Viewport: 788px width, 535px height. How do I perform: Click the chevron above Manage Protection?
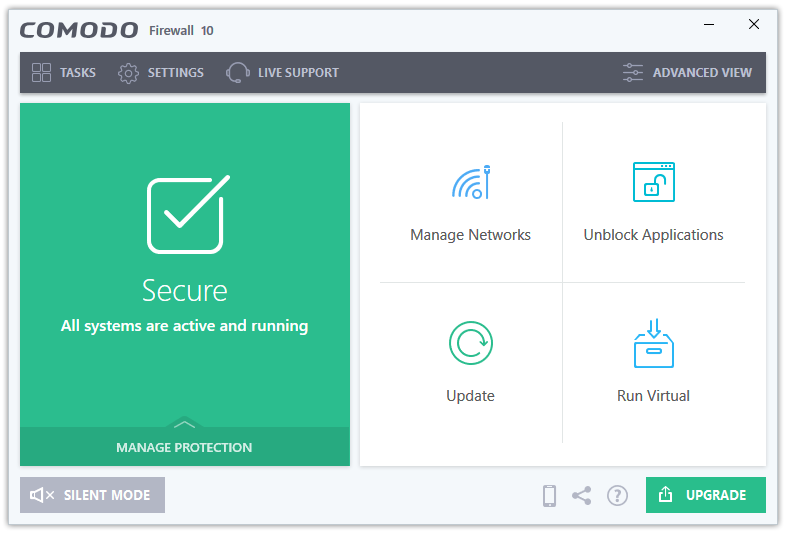pyautogui.click(x=184, y=424)
